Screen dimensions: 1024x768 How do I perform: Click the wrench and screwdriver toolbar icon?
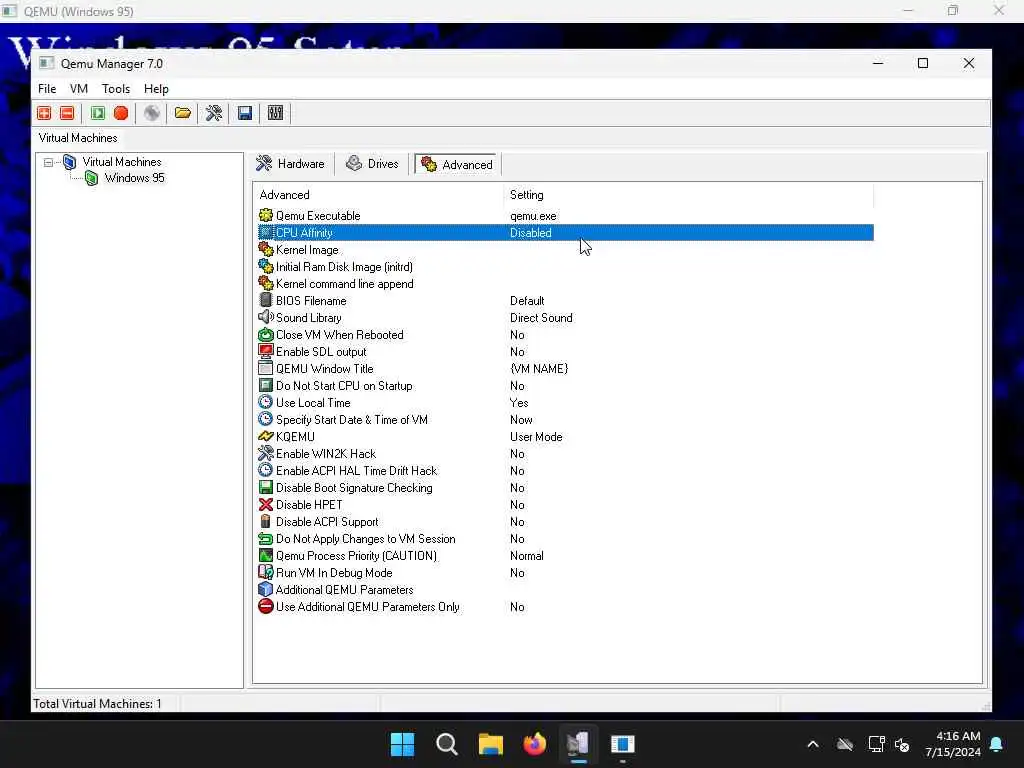click(214, 113)
